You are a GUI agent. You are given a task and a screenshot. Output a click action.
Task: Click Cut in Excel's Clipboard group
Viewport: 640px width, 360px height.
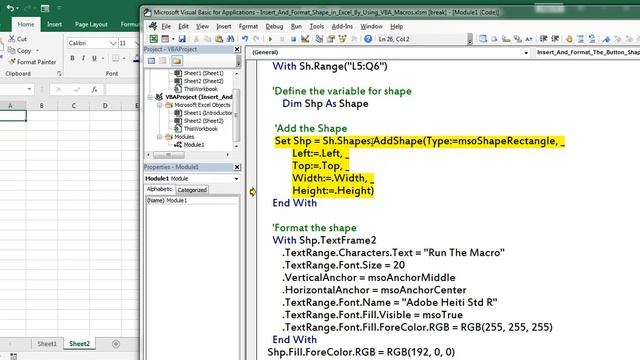pyautogui.click(x=18, y=39)
